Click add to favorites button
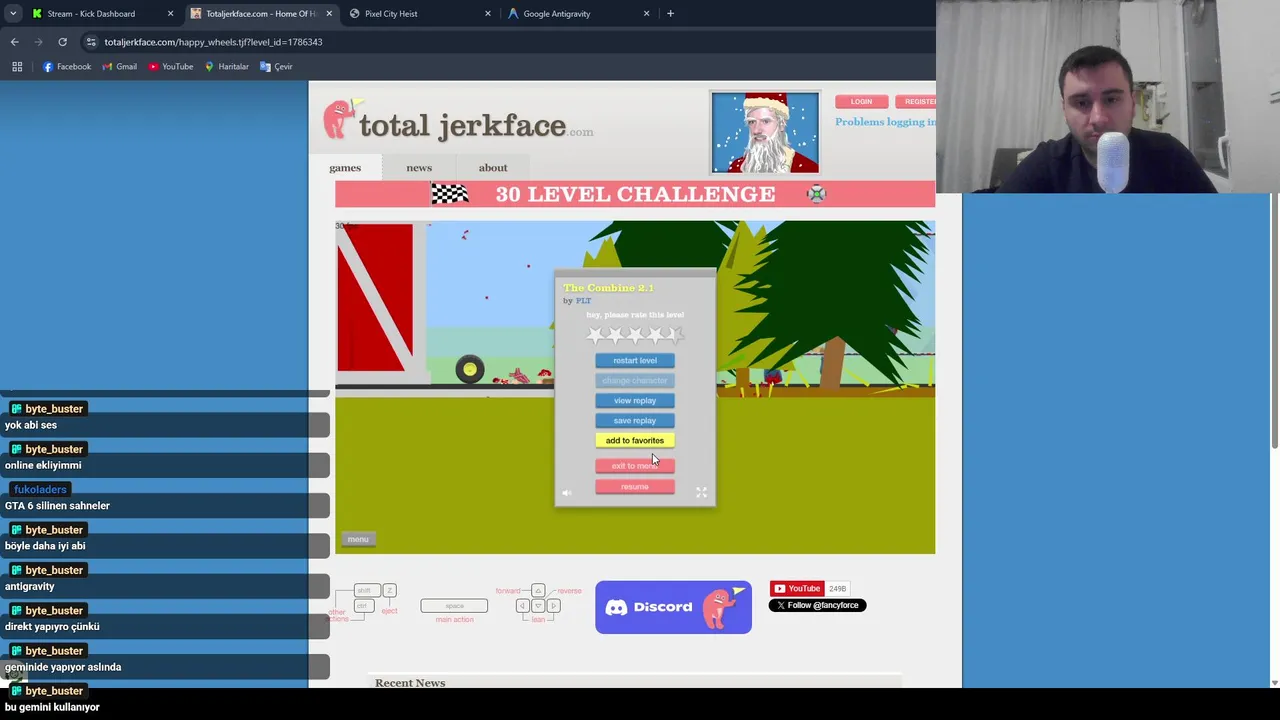1280x720 pixels. pos(635,440)
